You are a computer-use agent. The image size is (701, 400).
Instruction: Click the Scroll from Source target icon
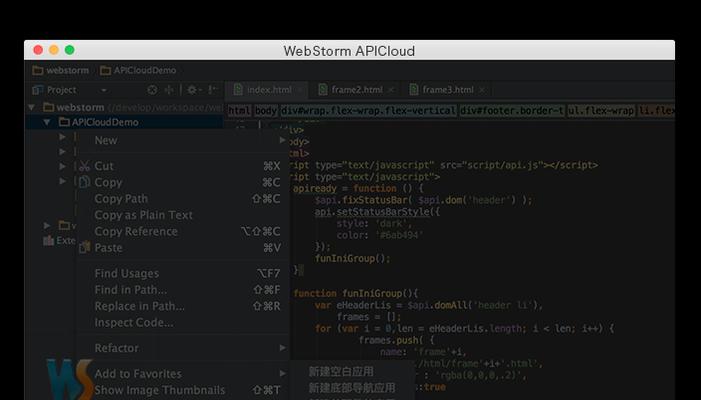152,90
